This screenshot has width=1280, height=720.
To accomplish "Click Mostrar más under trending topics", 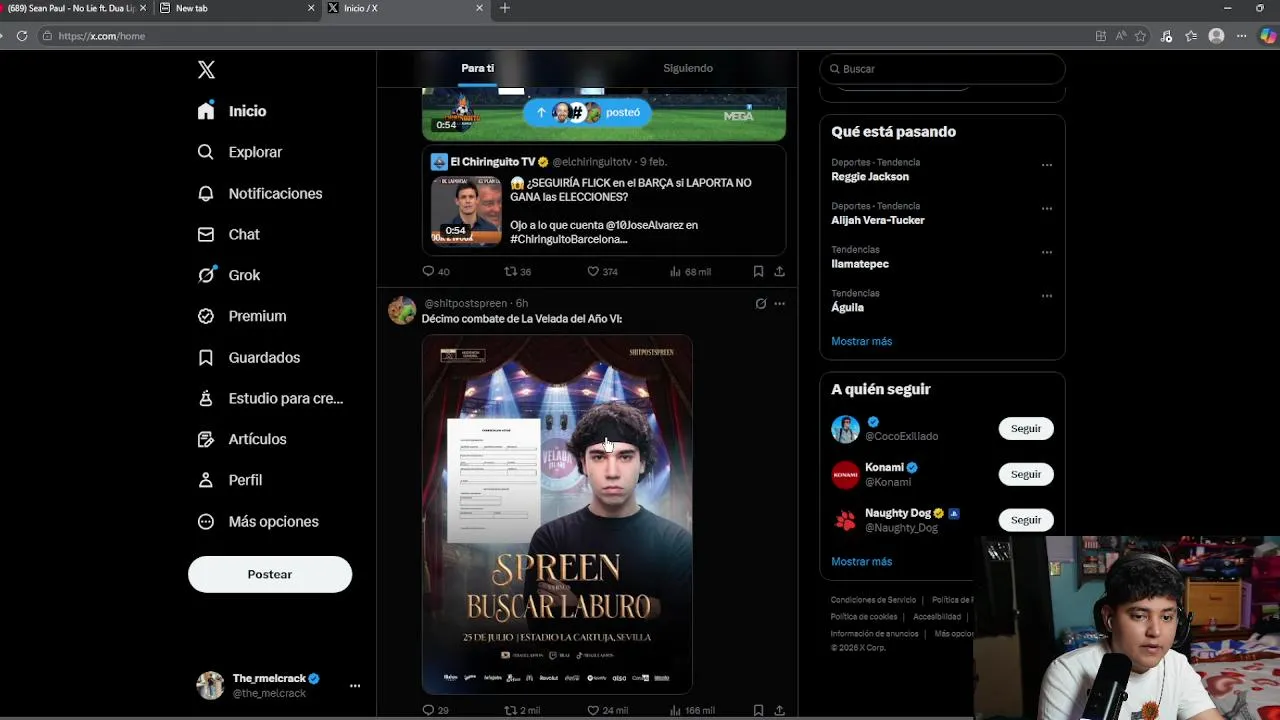I will [x=861, y=341].
